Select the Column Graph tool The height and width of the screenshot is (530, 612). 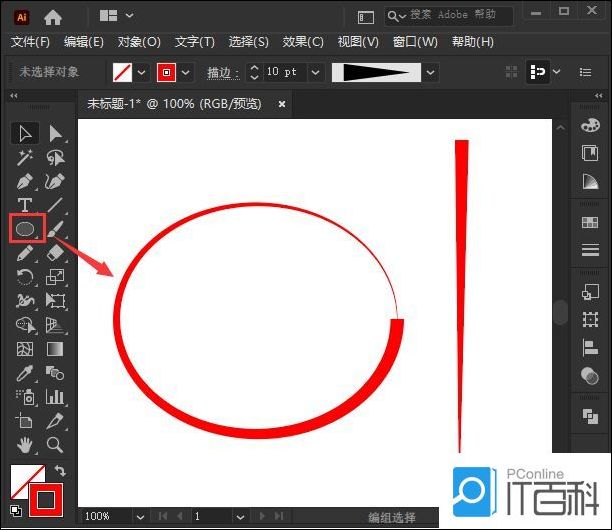coord(55,397)
